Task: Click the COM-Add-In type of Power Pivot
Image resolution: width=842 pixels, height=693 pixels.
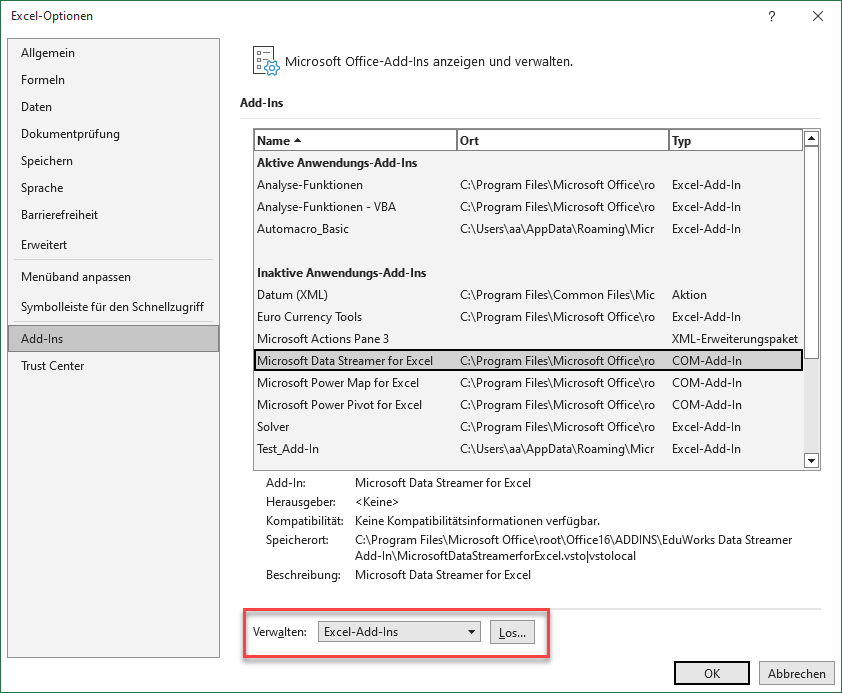Action: tap(707, 405)
